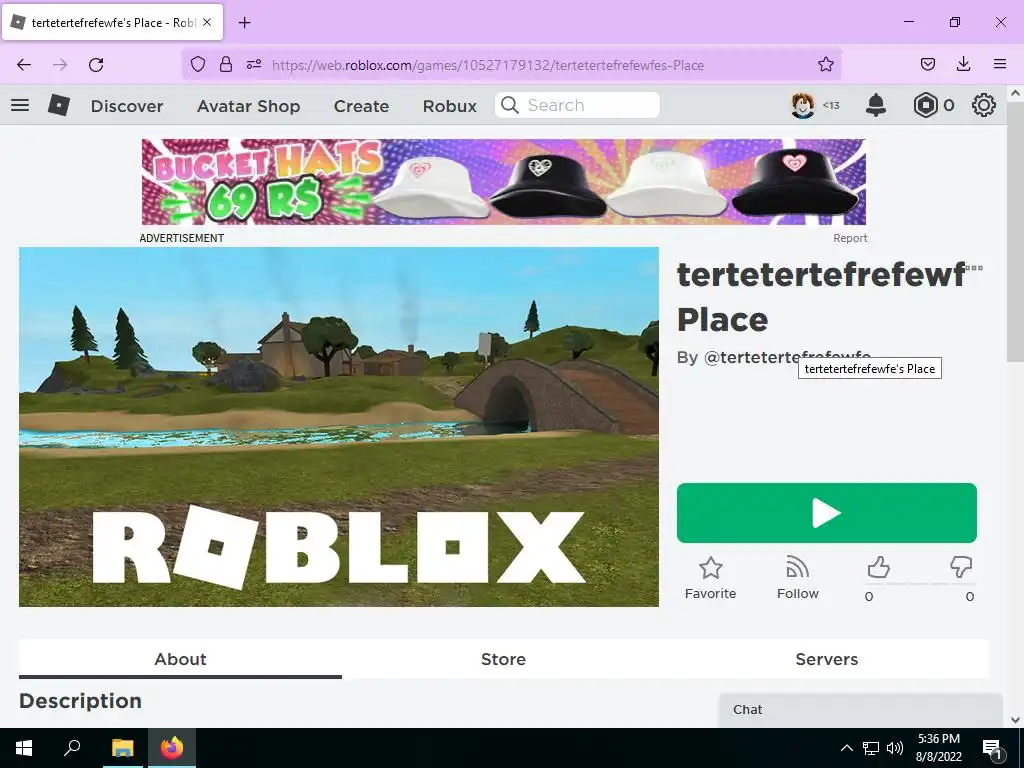Switch to the About tab
1024x768 pixels.
point(180,659)
